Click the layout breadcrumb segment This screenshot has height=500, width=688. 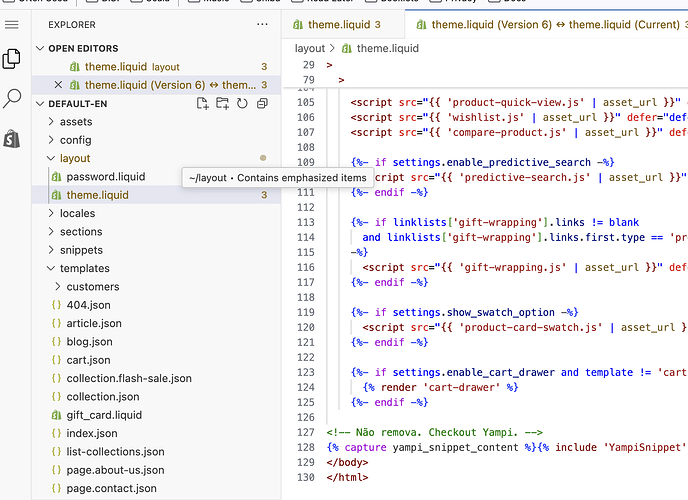[x=310, y=48]
